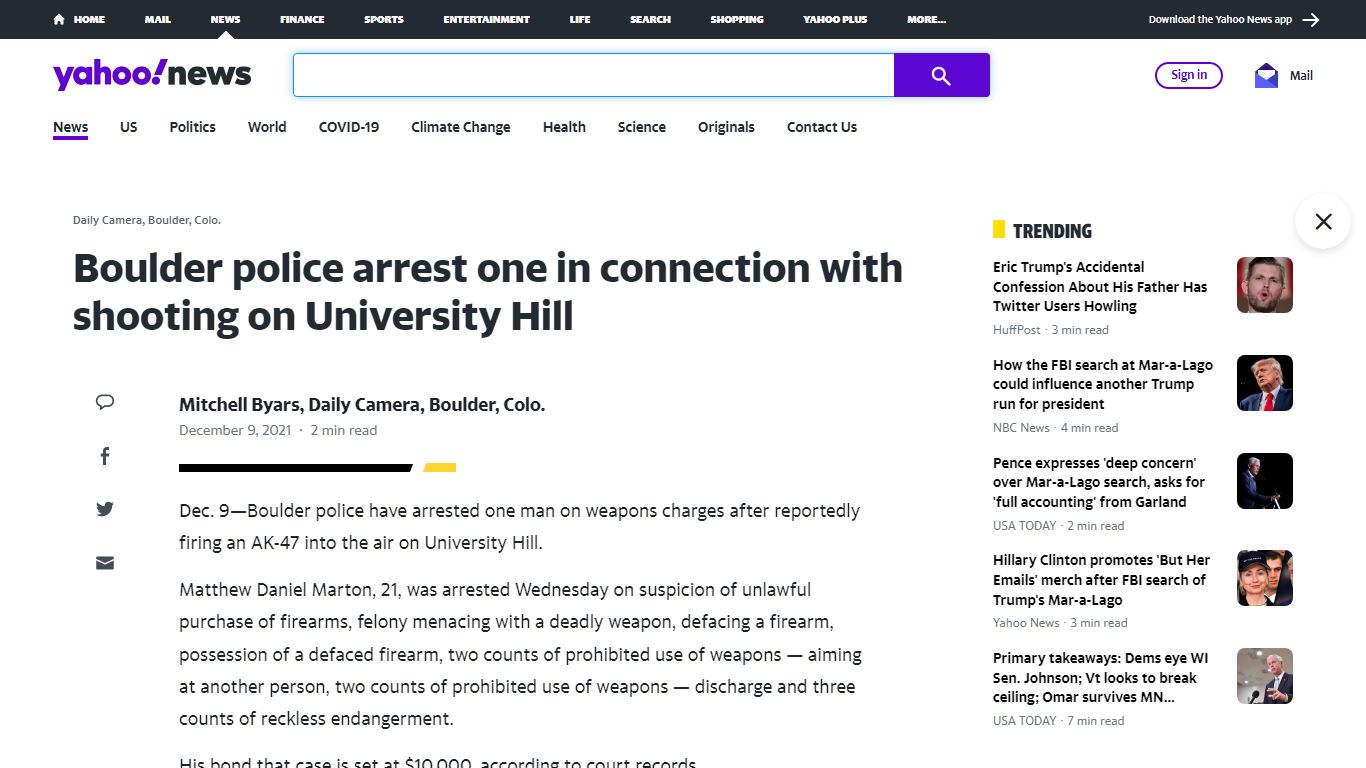Select the COVID-19 section tab
Viewport: 1366px width, 768px height.
click(x=349, y=127)
